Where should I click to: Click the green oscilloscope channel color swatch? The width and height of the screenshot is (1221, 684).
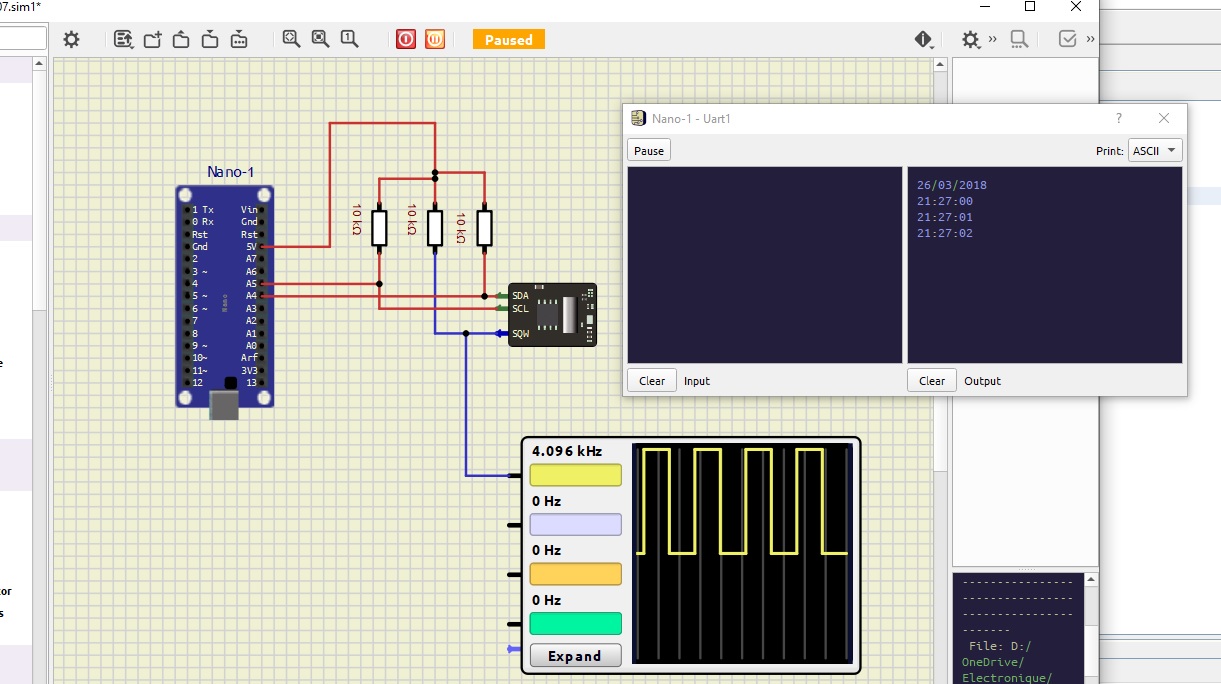pos(575,624)
